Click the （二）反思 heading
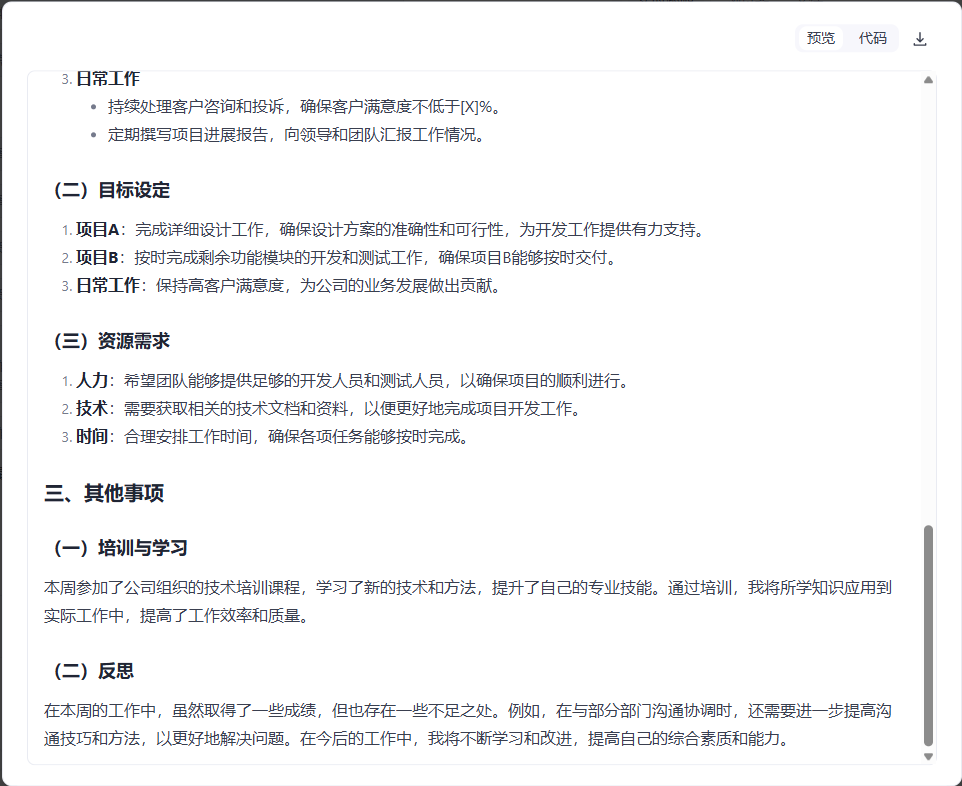 click(x=92, y=671)
